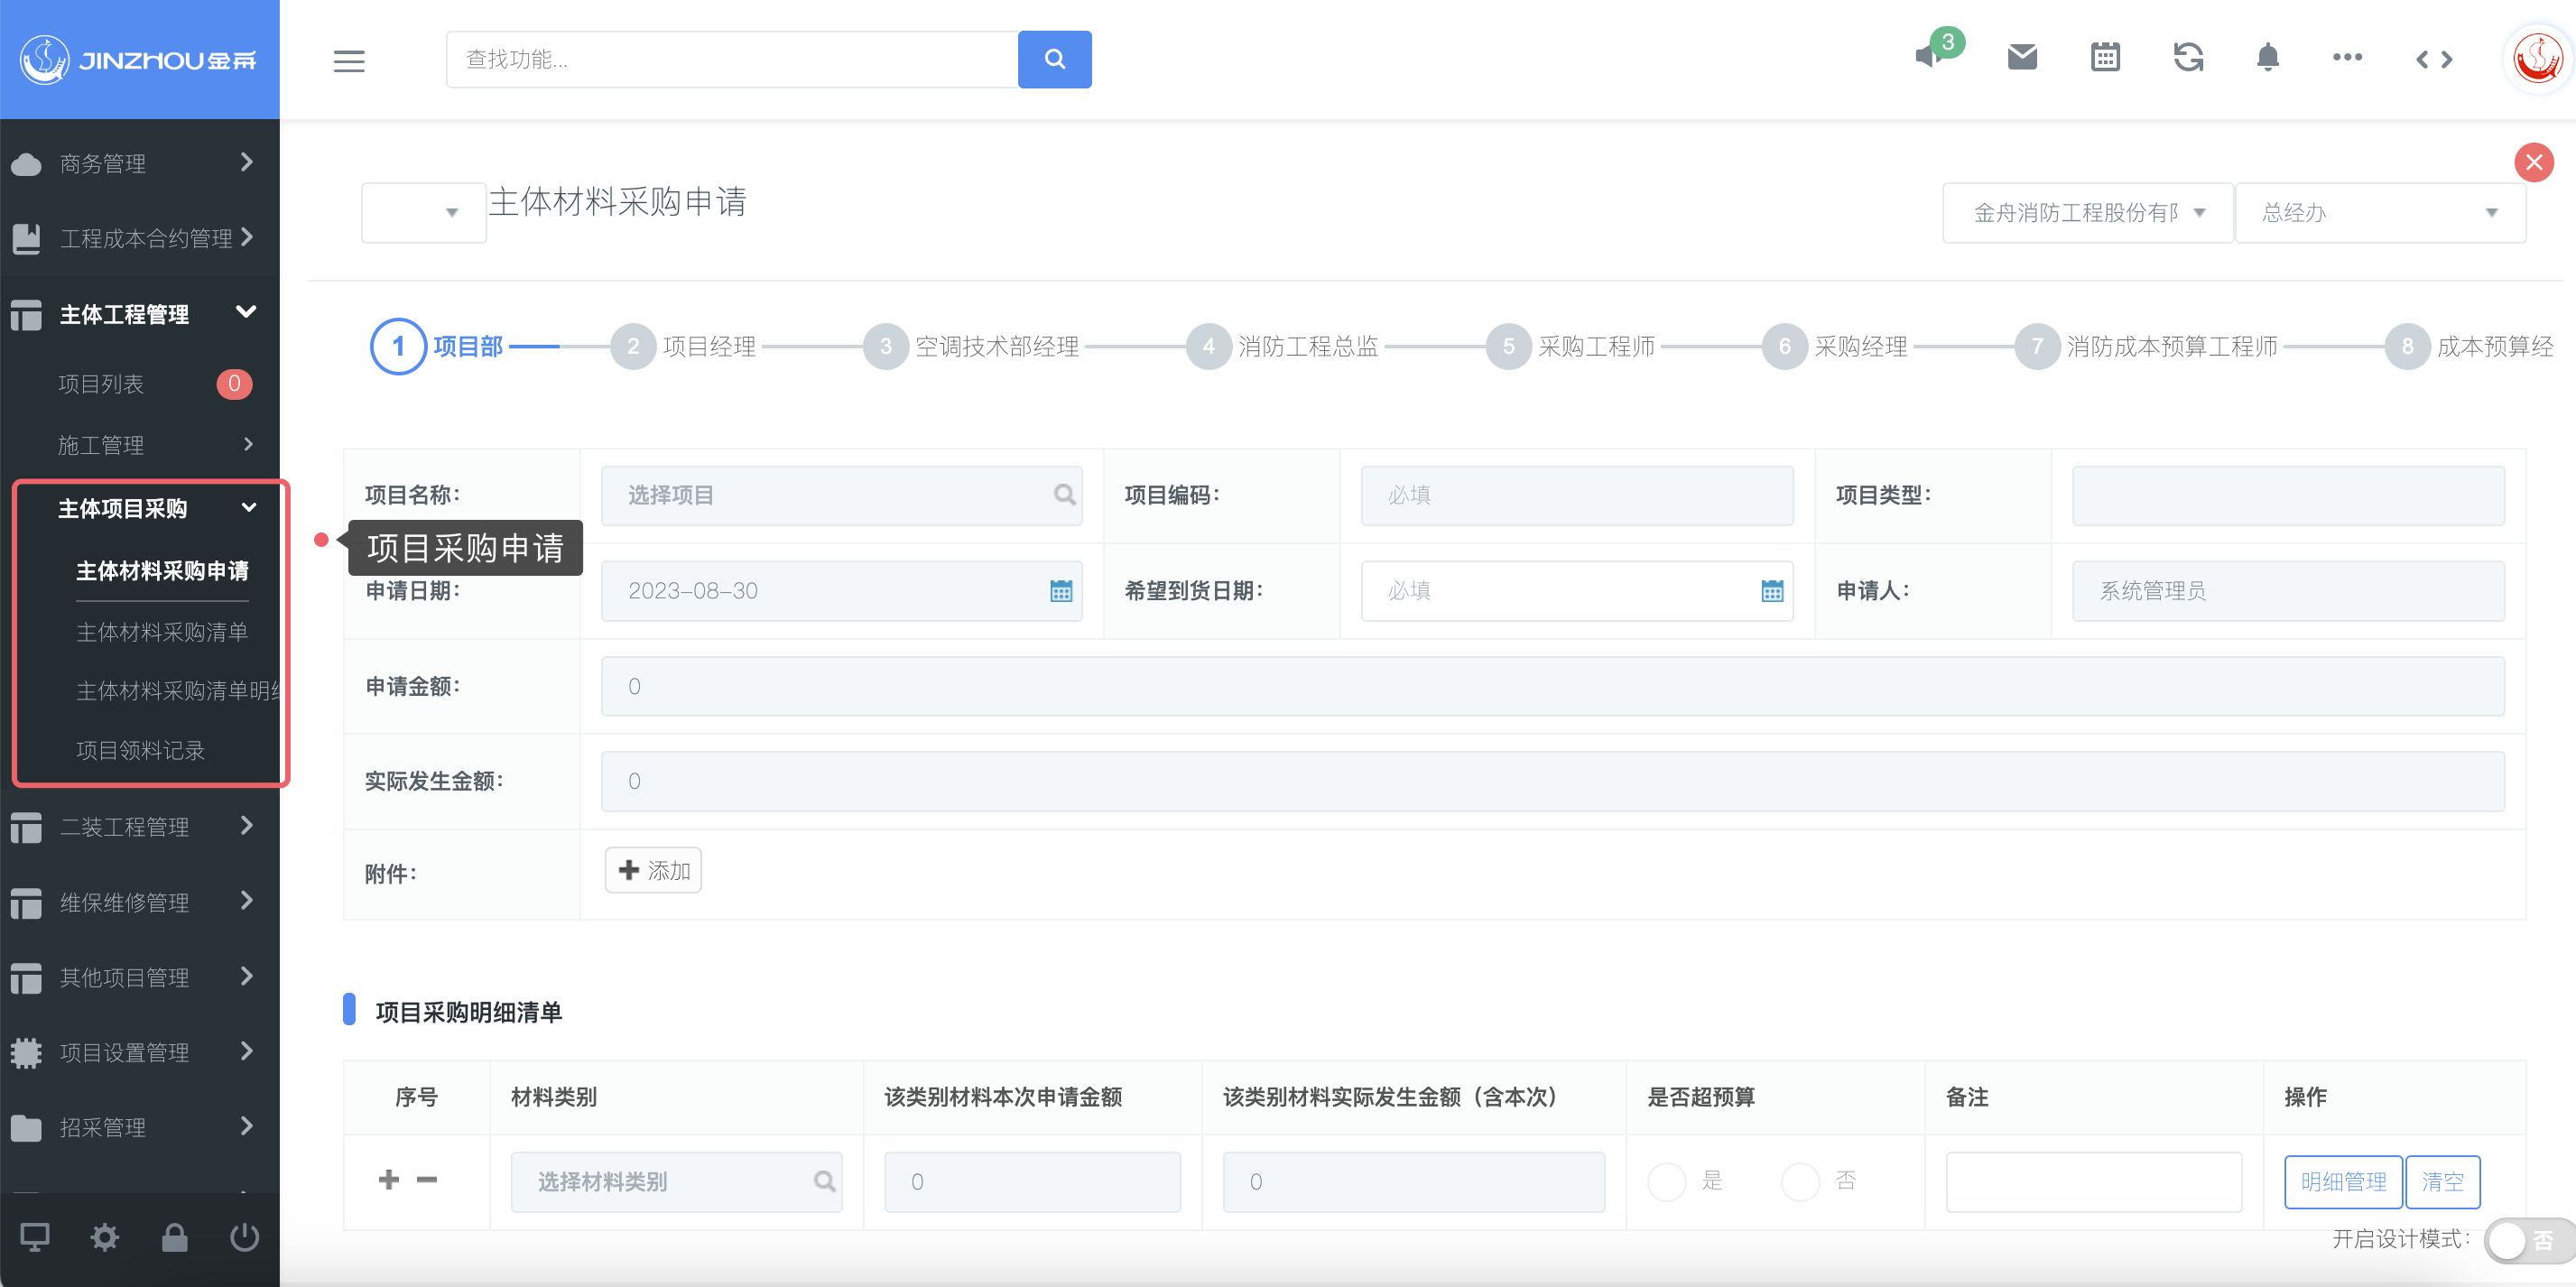Screen dimensions: 2576x1287
Task: Open 项目领料记录 menu item
Action: click(x=140, y=750)
